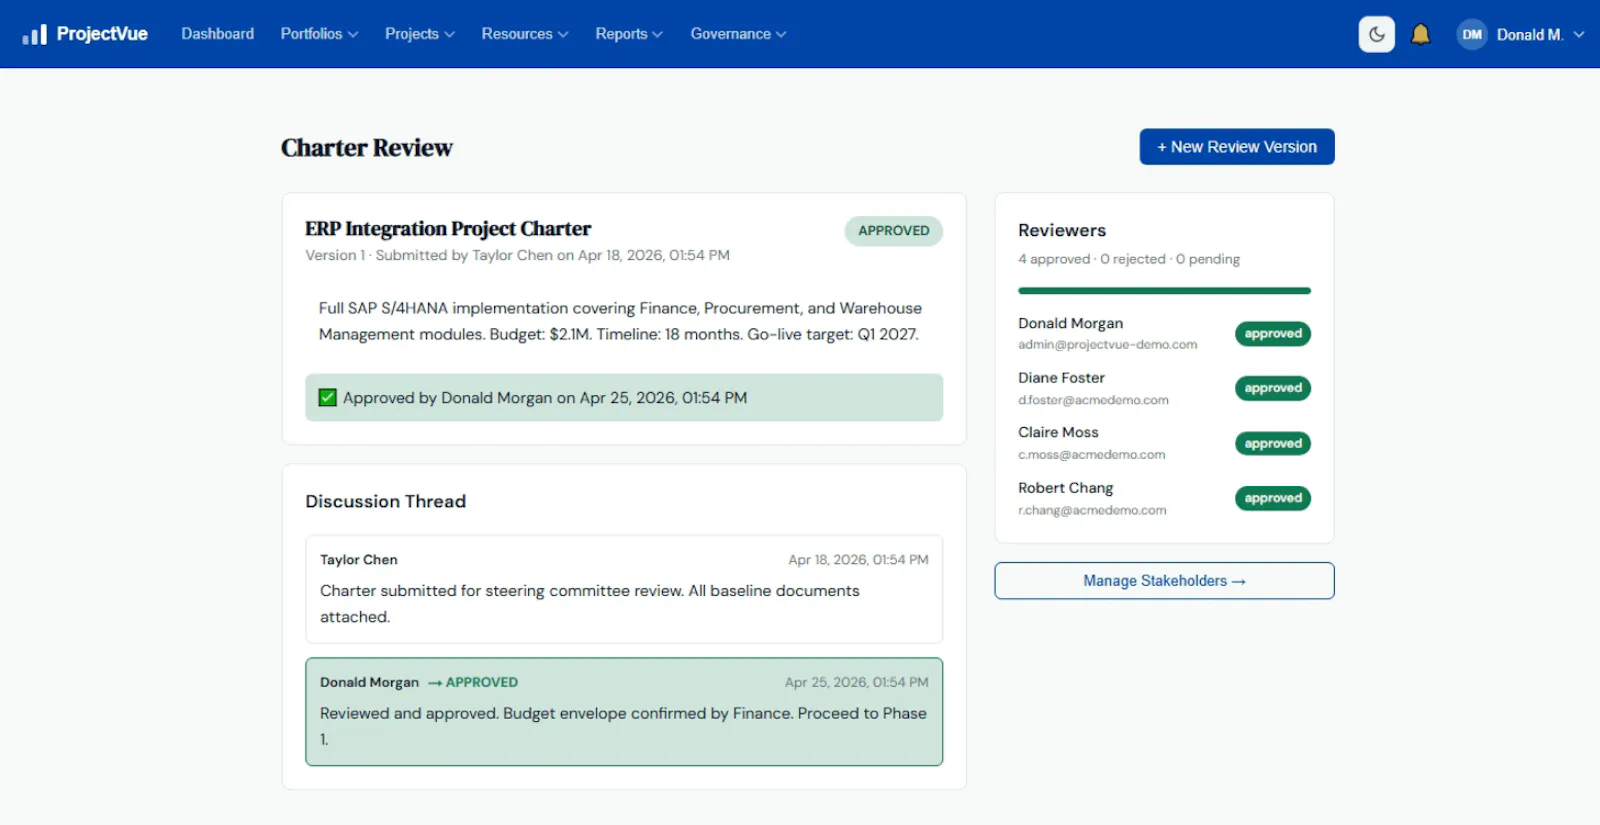Click the Apr 25, 2026 comment timestamp
This screenshot has width=1600, height=825.
tap(856, 682)
